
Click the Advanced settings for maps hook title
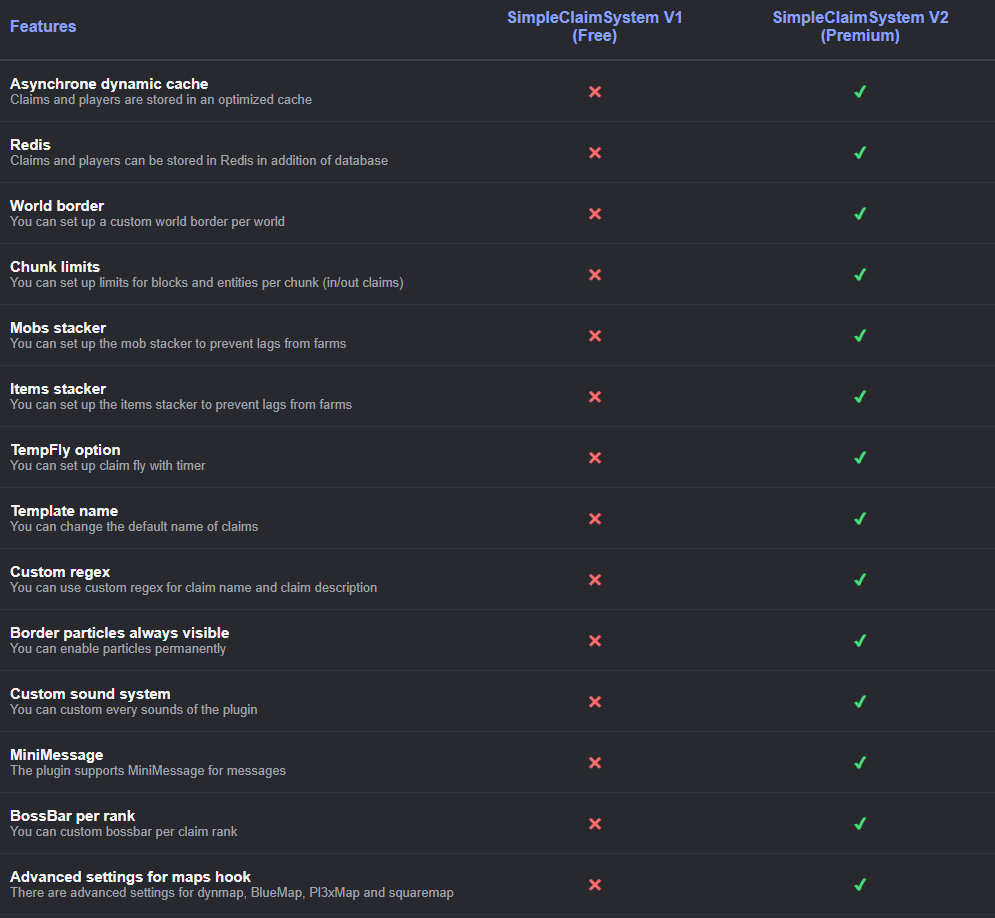(x=131, y=877)
